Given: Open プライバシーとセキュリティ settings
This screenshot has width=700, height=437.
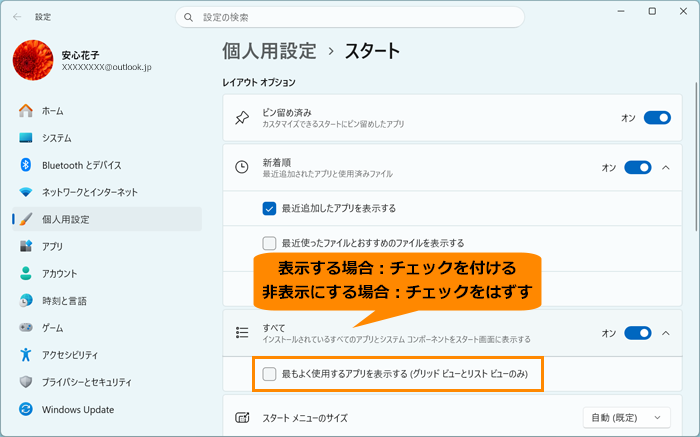Looking at the screenshot, I should coord(107,382).
